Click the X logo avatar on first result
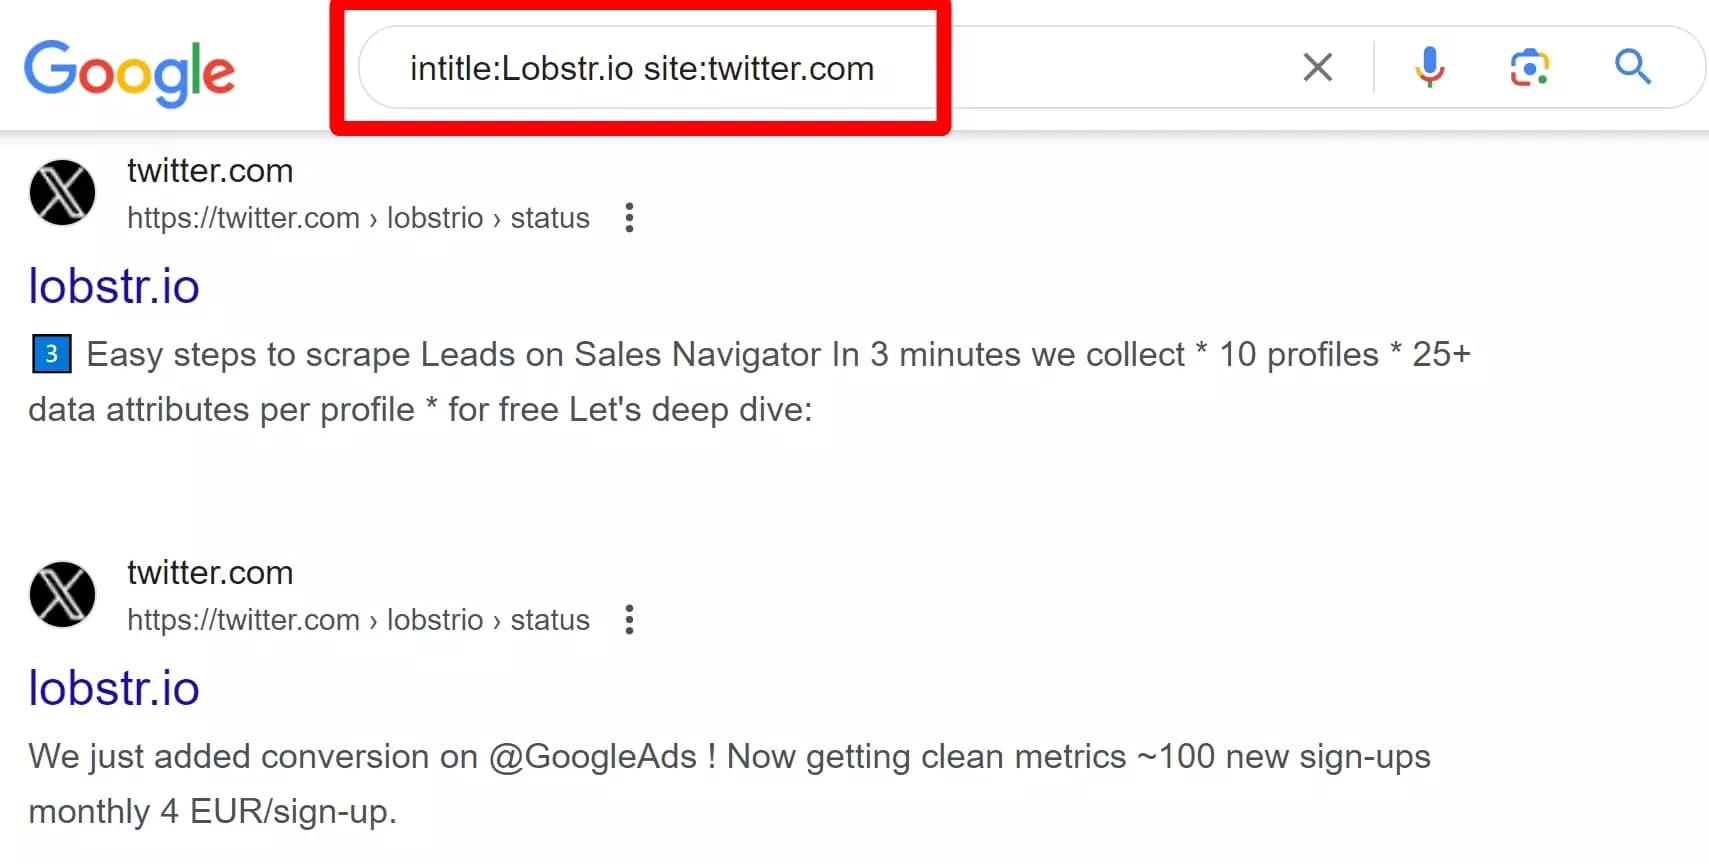The width and height of the screenshot is (1709, 864). click(x=62, y=192)
